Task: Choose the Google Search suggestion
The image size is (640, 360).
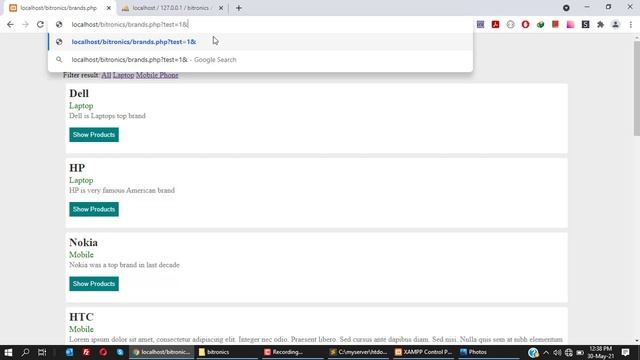Action: click(x=260, y=60)
